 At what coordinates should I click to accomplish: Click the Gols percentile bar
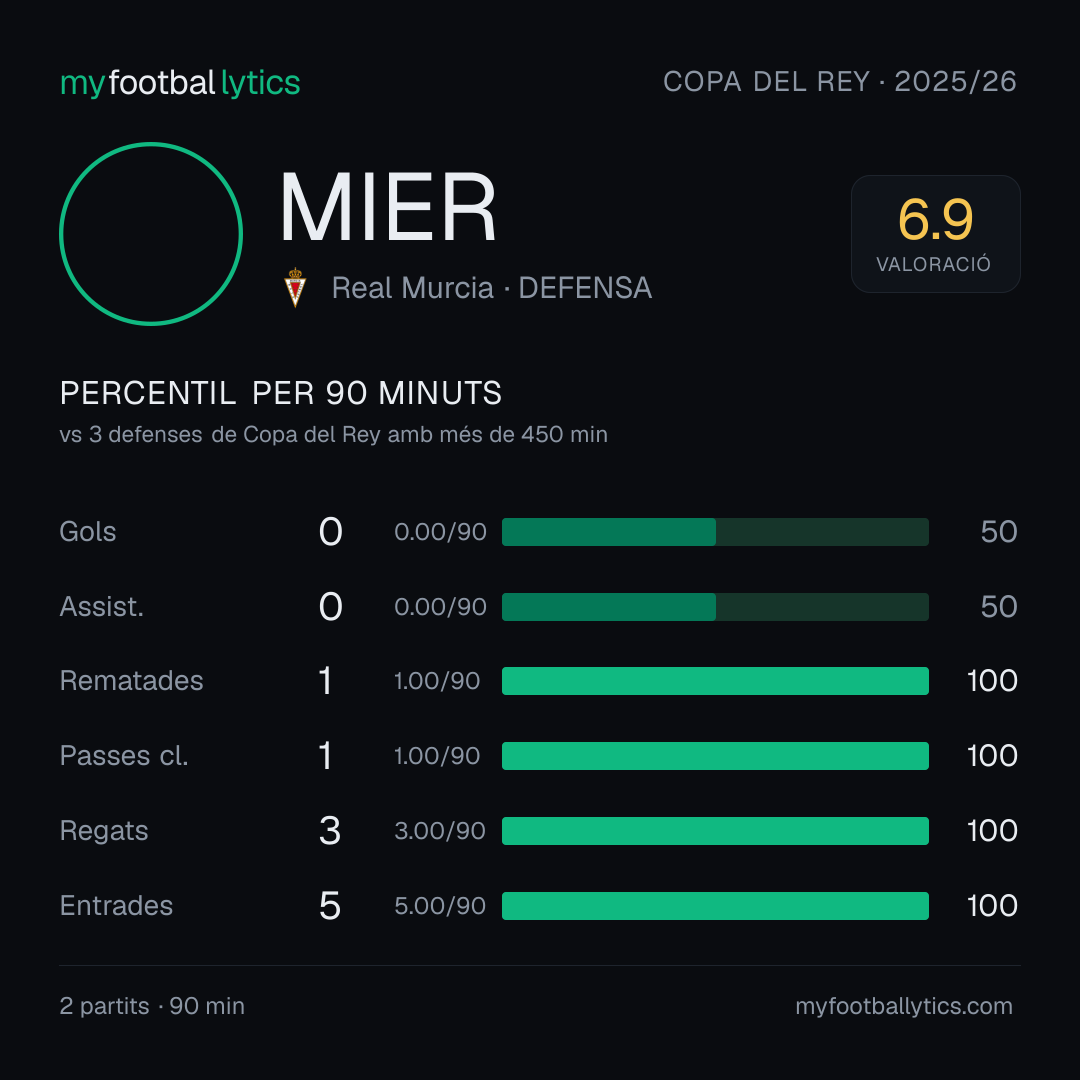(x=715, y=532)
